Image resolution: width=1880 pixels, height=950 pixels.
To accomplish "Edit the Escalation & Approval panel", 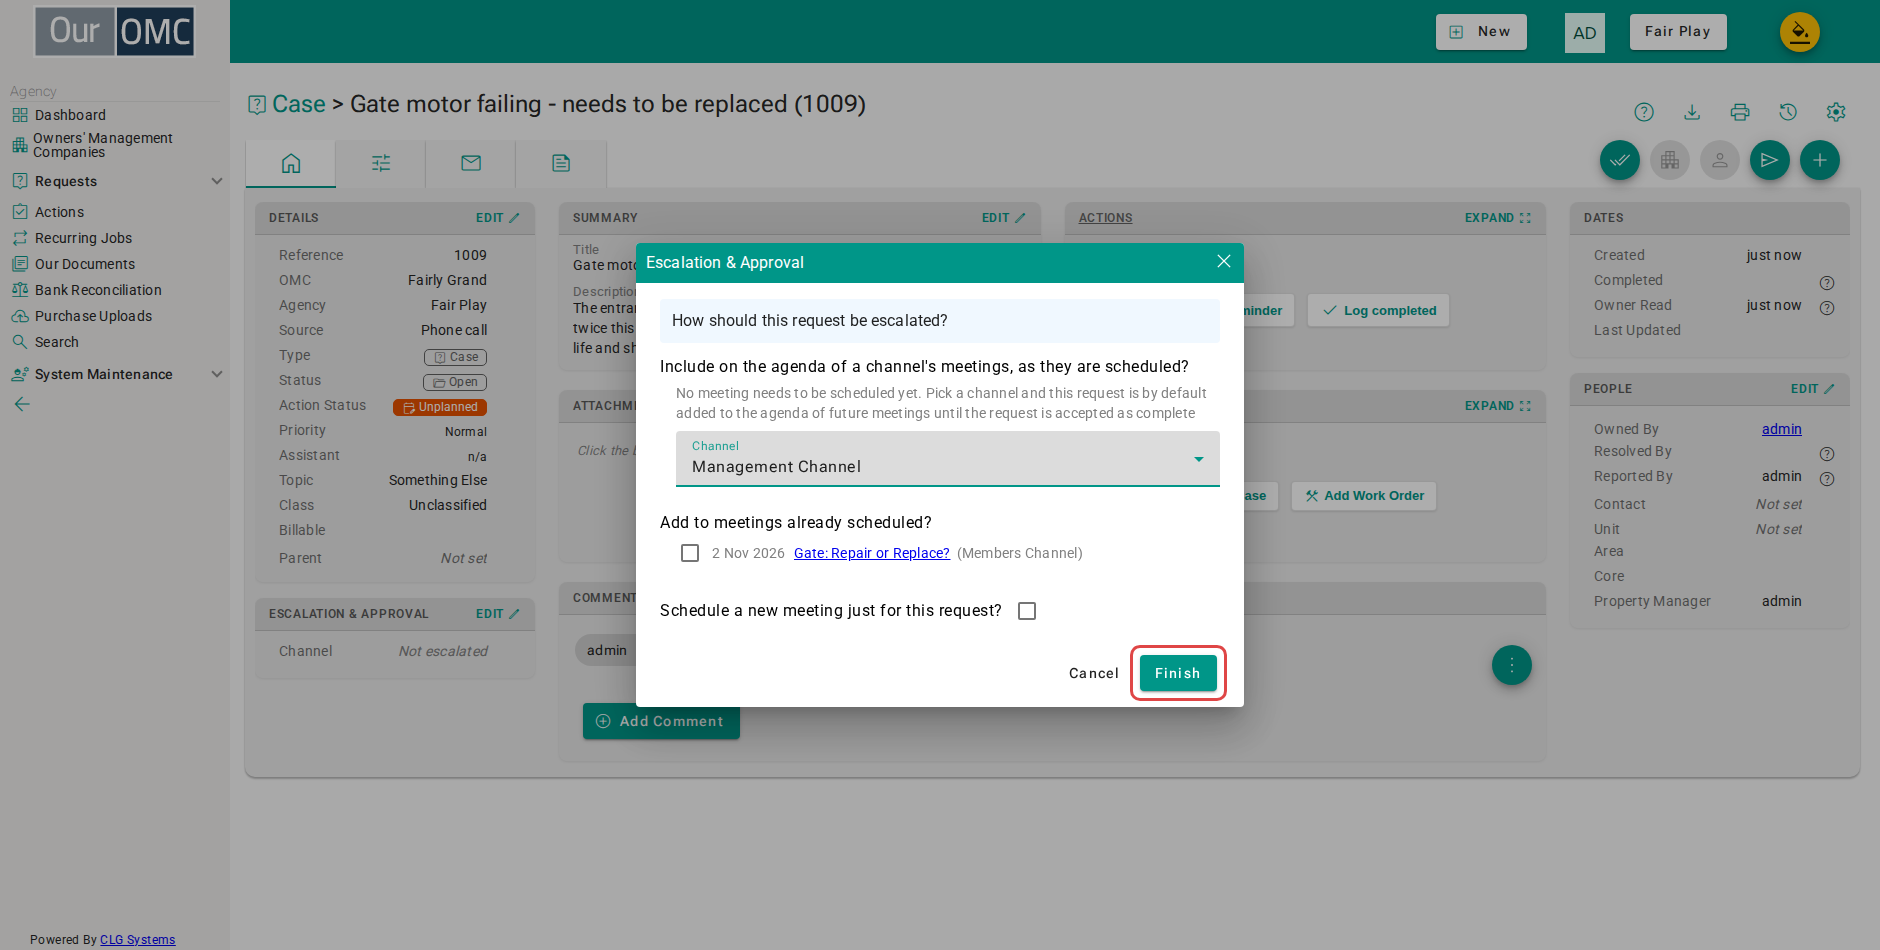I will (498, 614).
